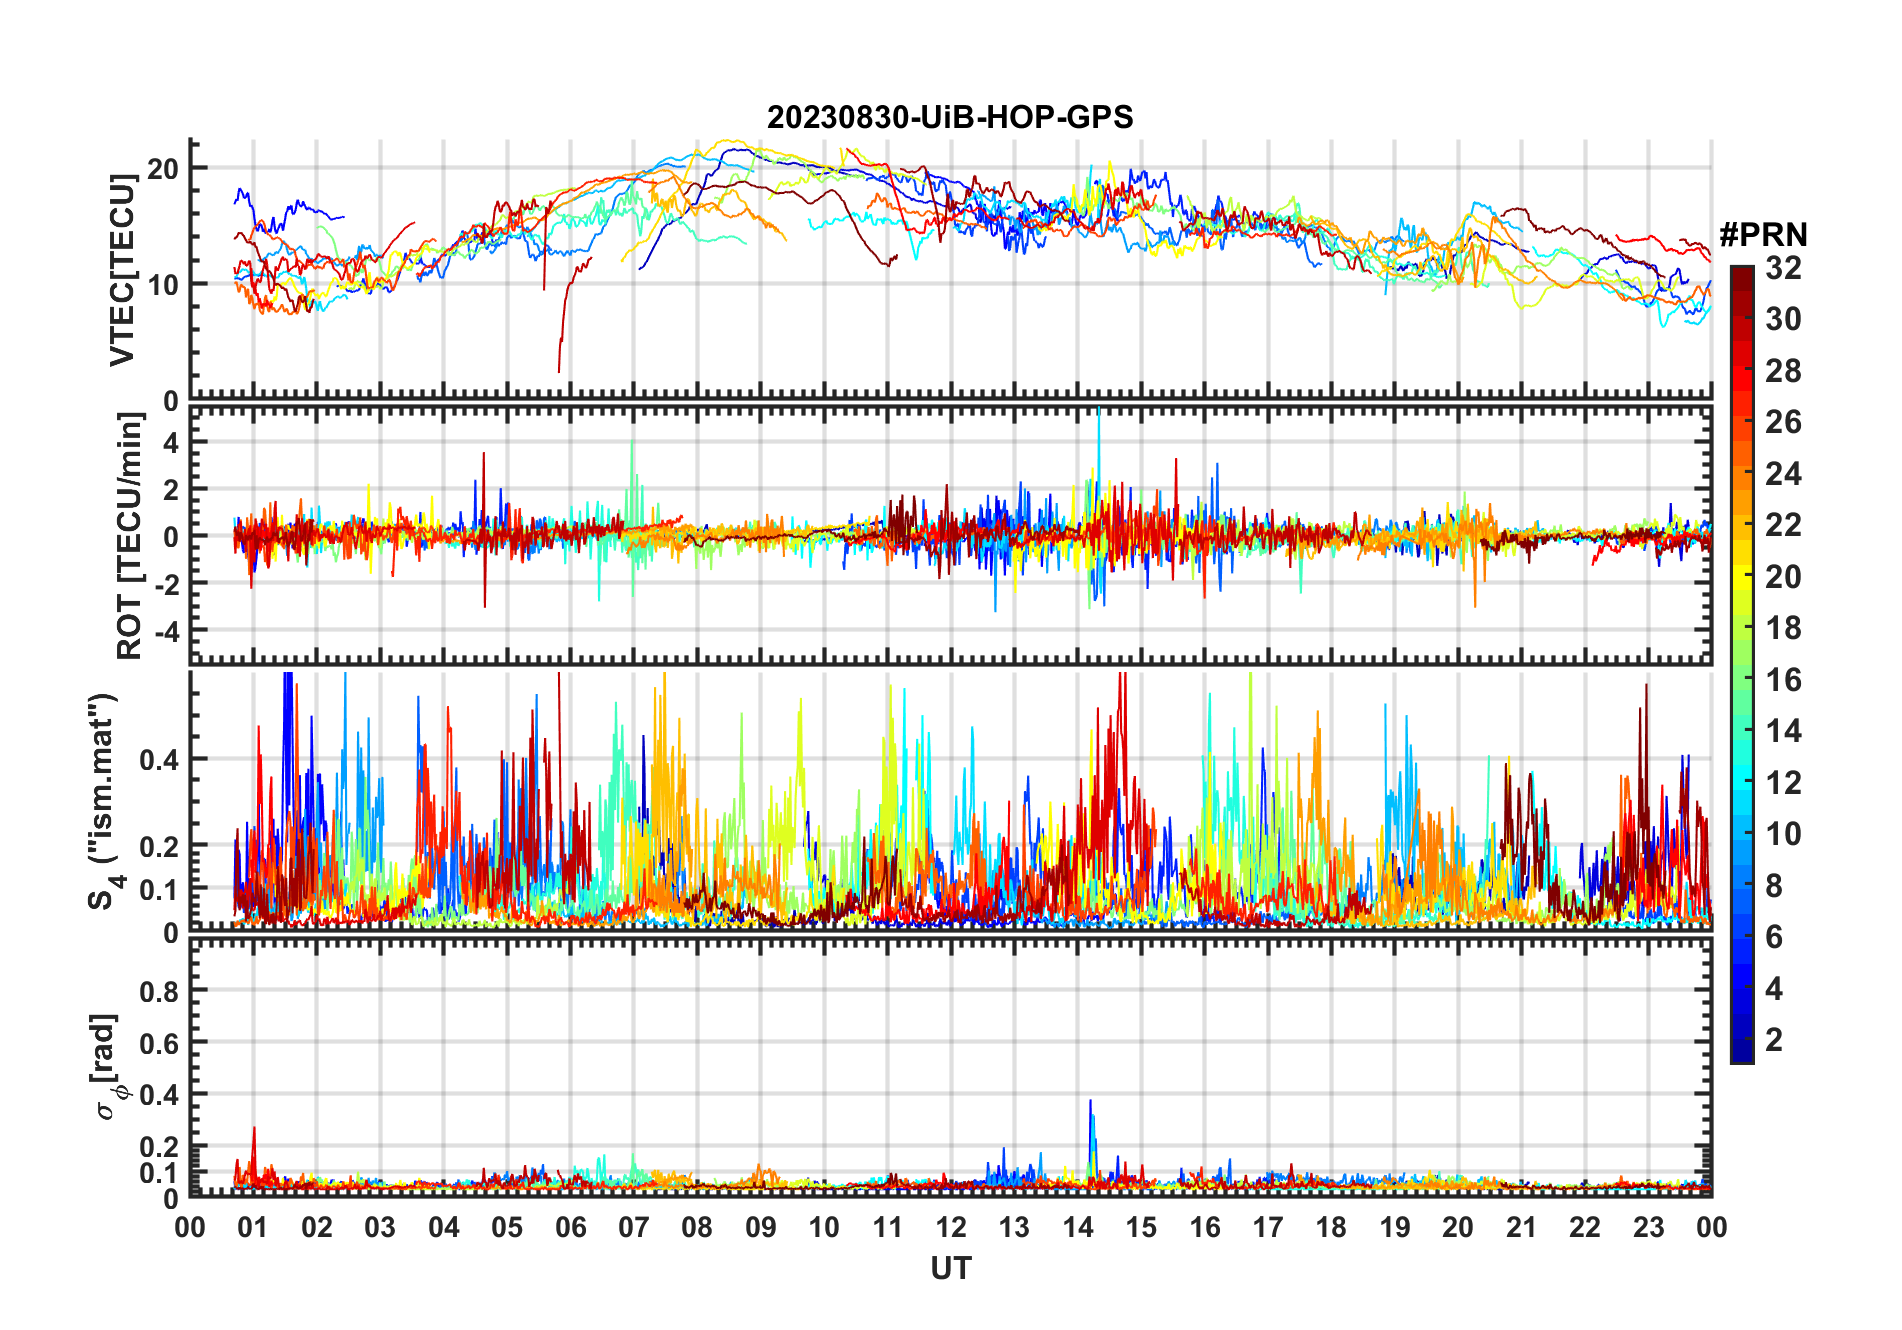Pick the colorbar tick label 16
Screen dimensions: 1902x1330
[x=1783, y=680]
